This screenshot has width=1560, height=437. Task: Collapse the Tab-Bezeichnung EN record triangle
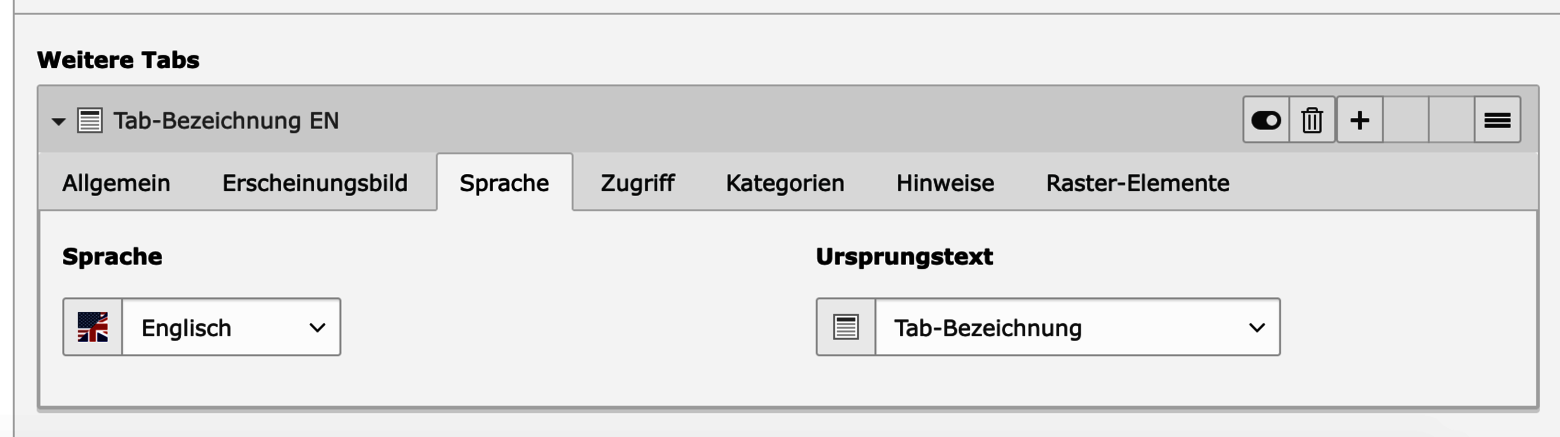click(59, 122)
